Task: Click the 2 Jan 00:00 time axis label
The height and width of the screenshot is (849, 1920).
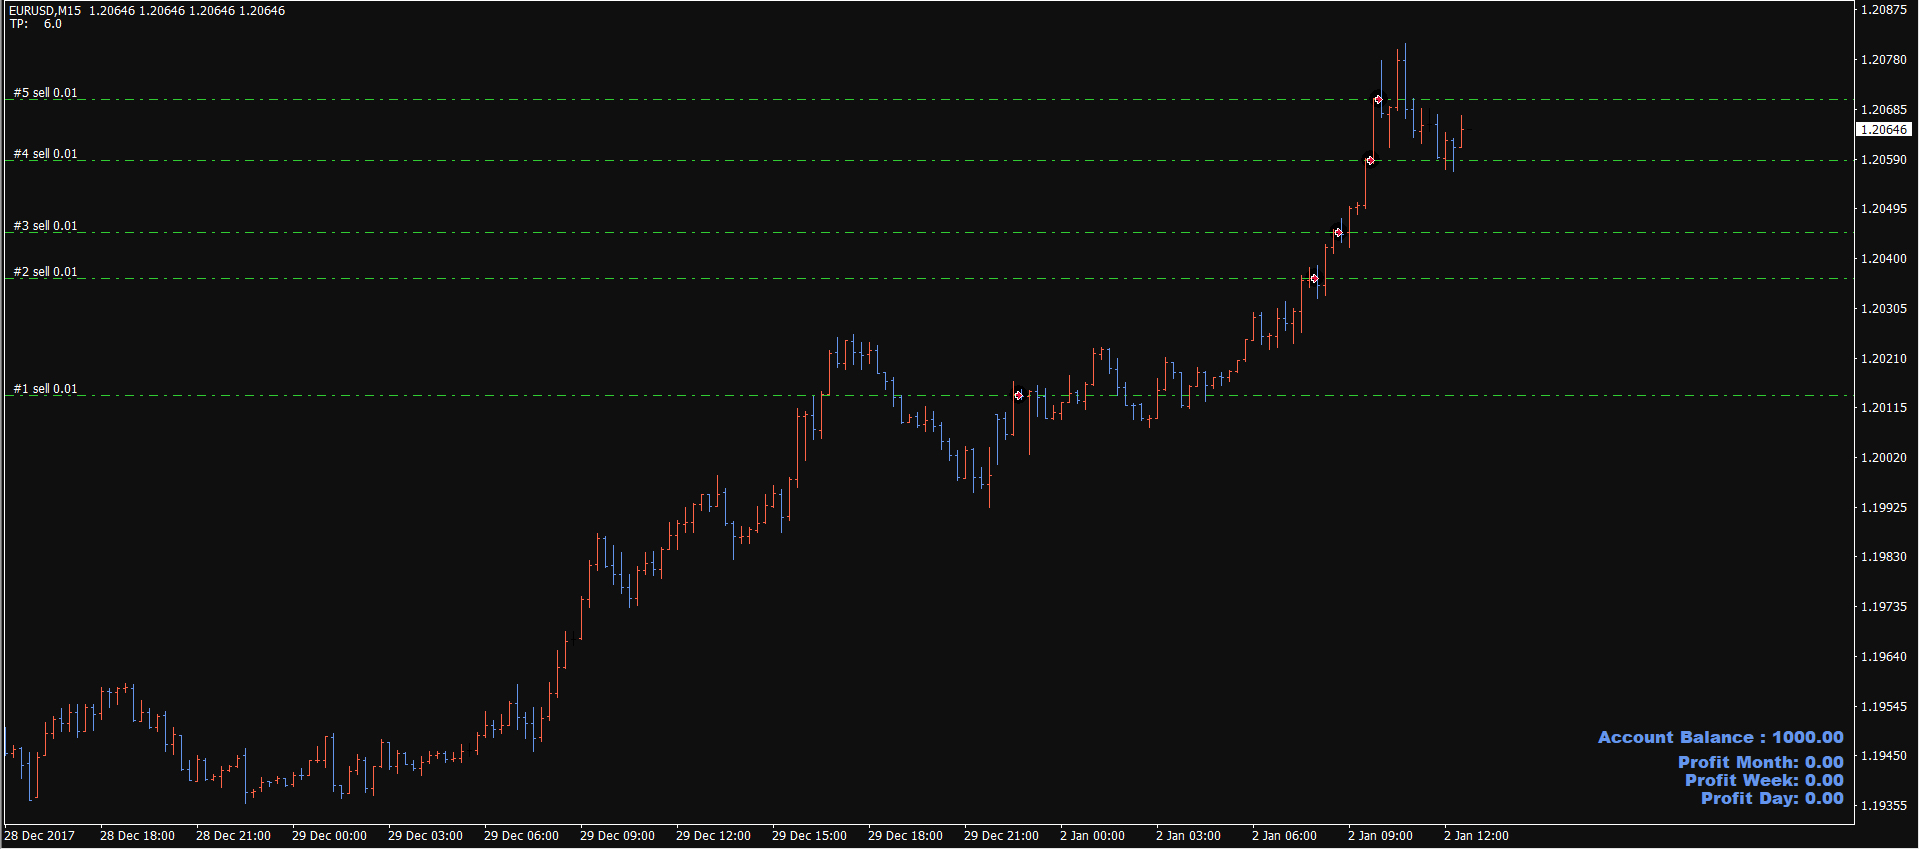Action: (x=1092, y=836)
